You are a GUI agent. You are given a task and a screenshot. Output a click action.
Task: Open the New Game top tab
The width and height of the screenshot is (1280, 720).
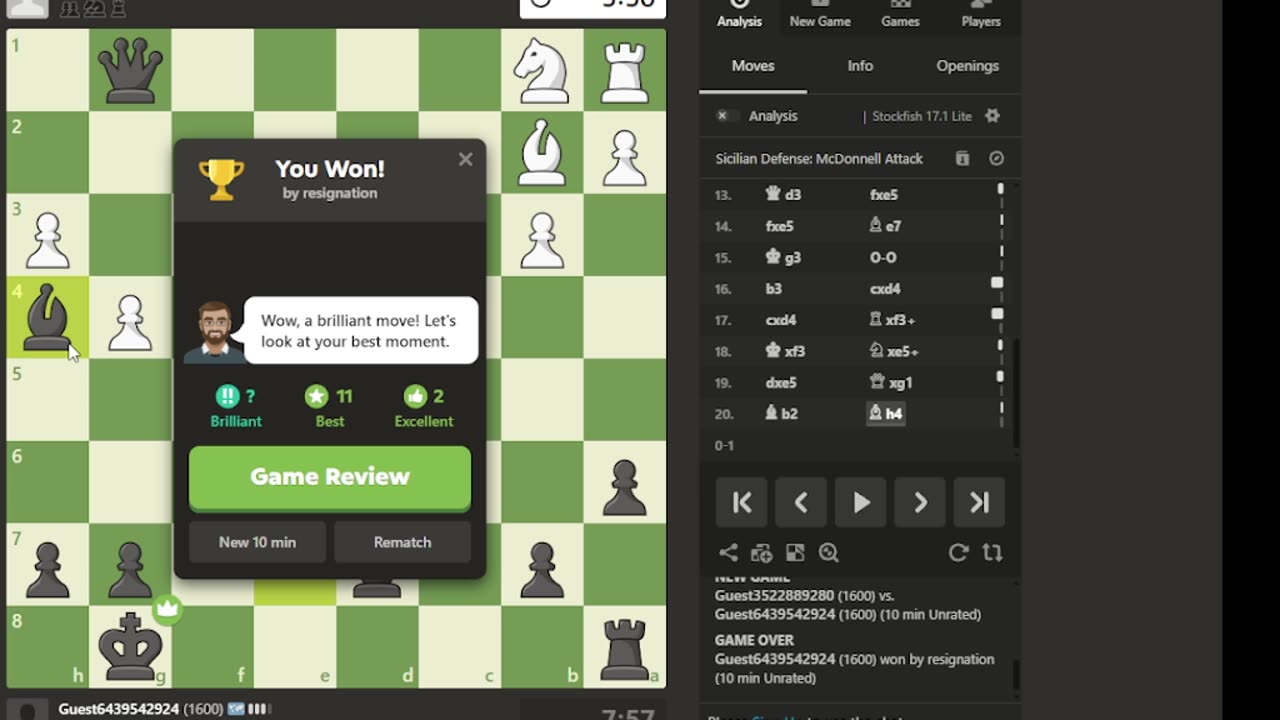coord(820,15)
